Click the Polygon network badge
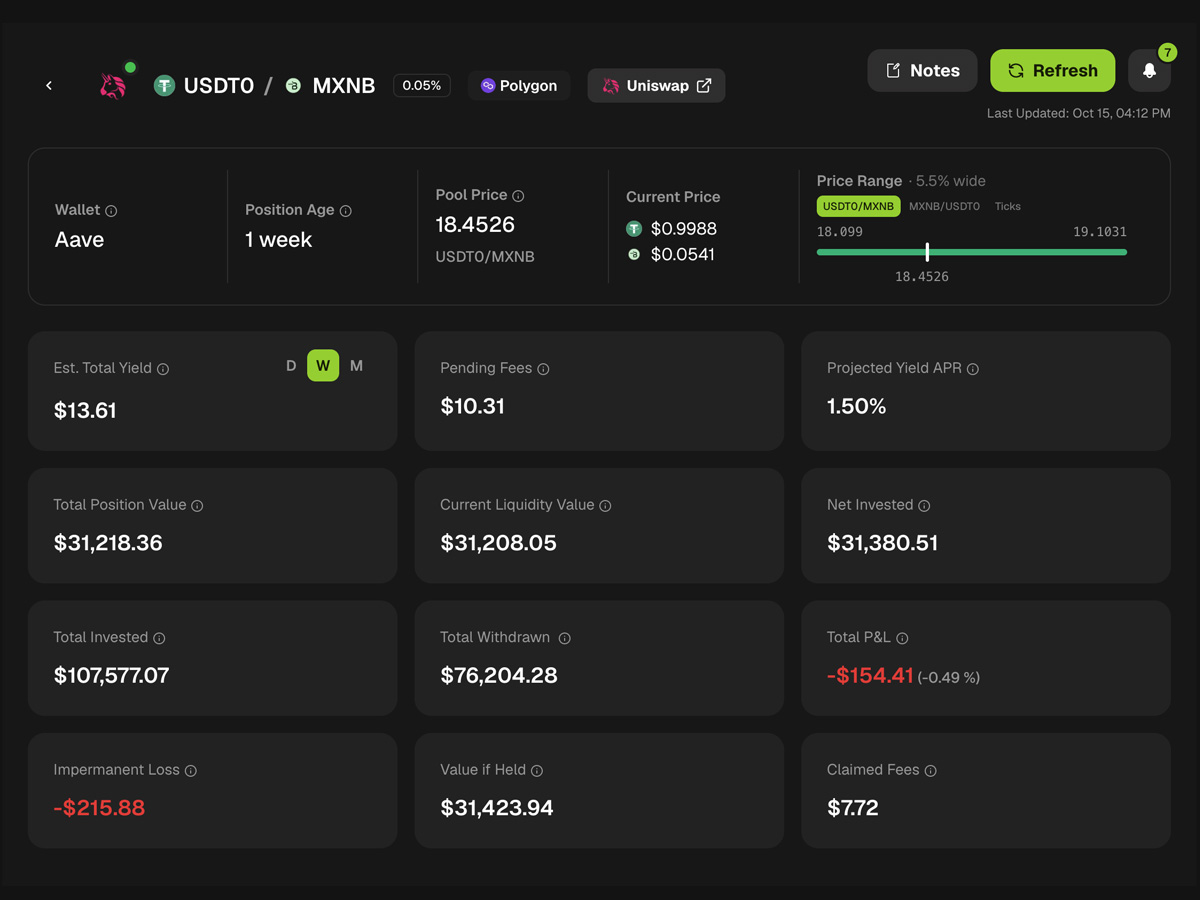 coord(519,86)
